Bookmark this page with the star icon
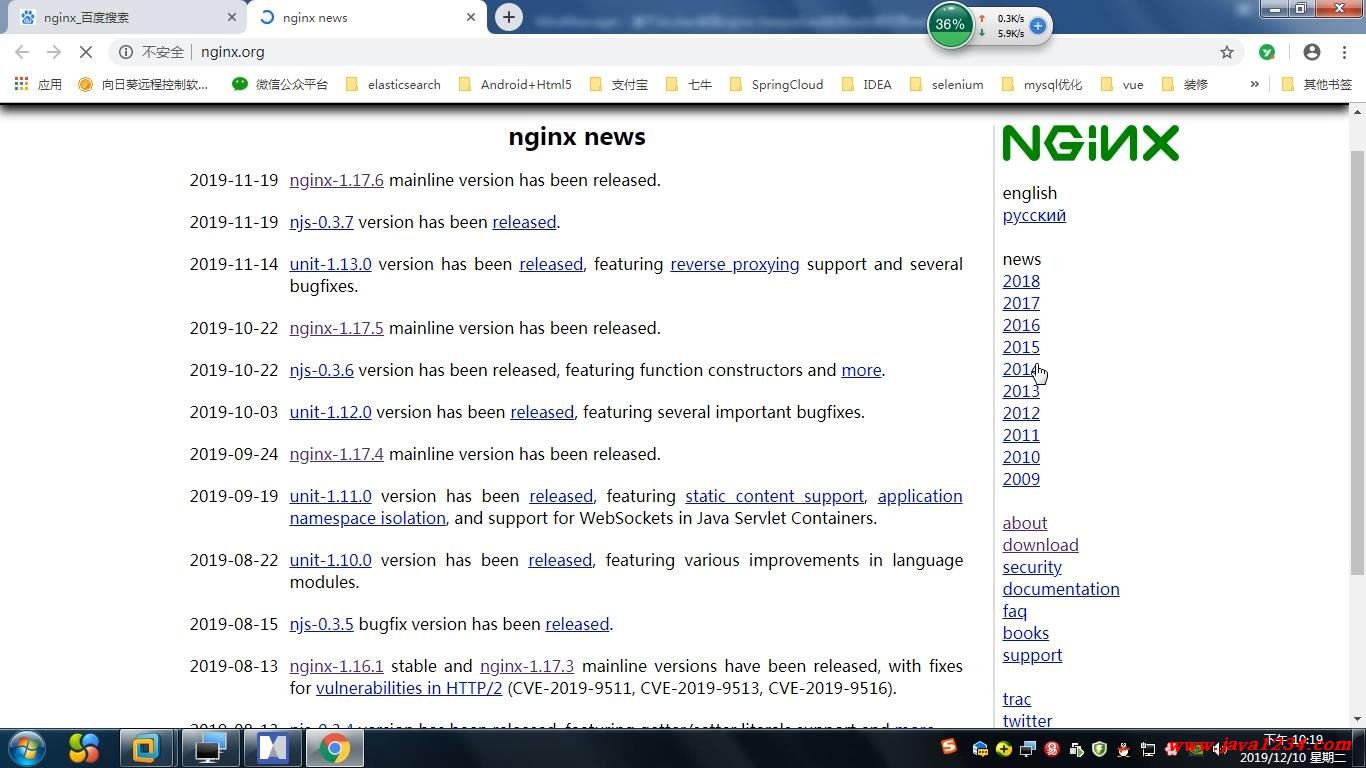Screen dimensions: 1366x768 coord(1227,52)
